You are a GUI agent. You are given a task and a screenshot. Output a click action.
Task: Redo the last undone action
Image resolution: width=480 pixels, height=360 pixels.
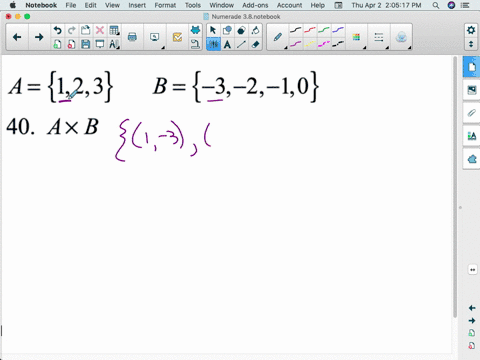(71, 30)
